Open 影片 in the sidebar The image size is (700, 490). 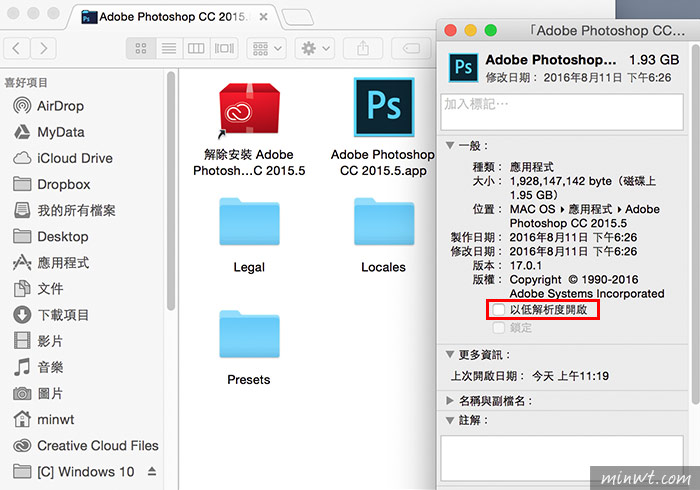click(38, 341)
